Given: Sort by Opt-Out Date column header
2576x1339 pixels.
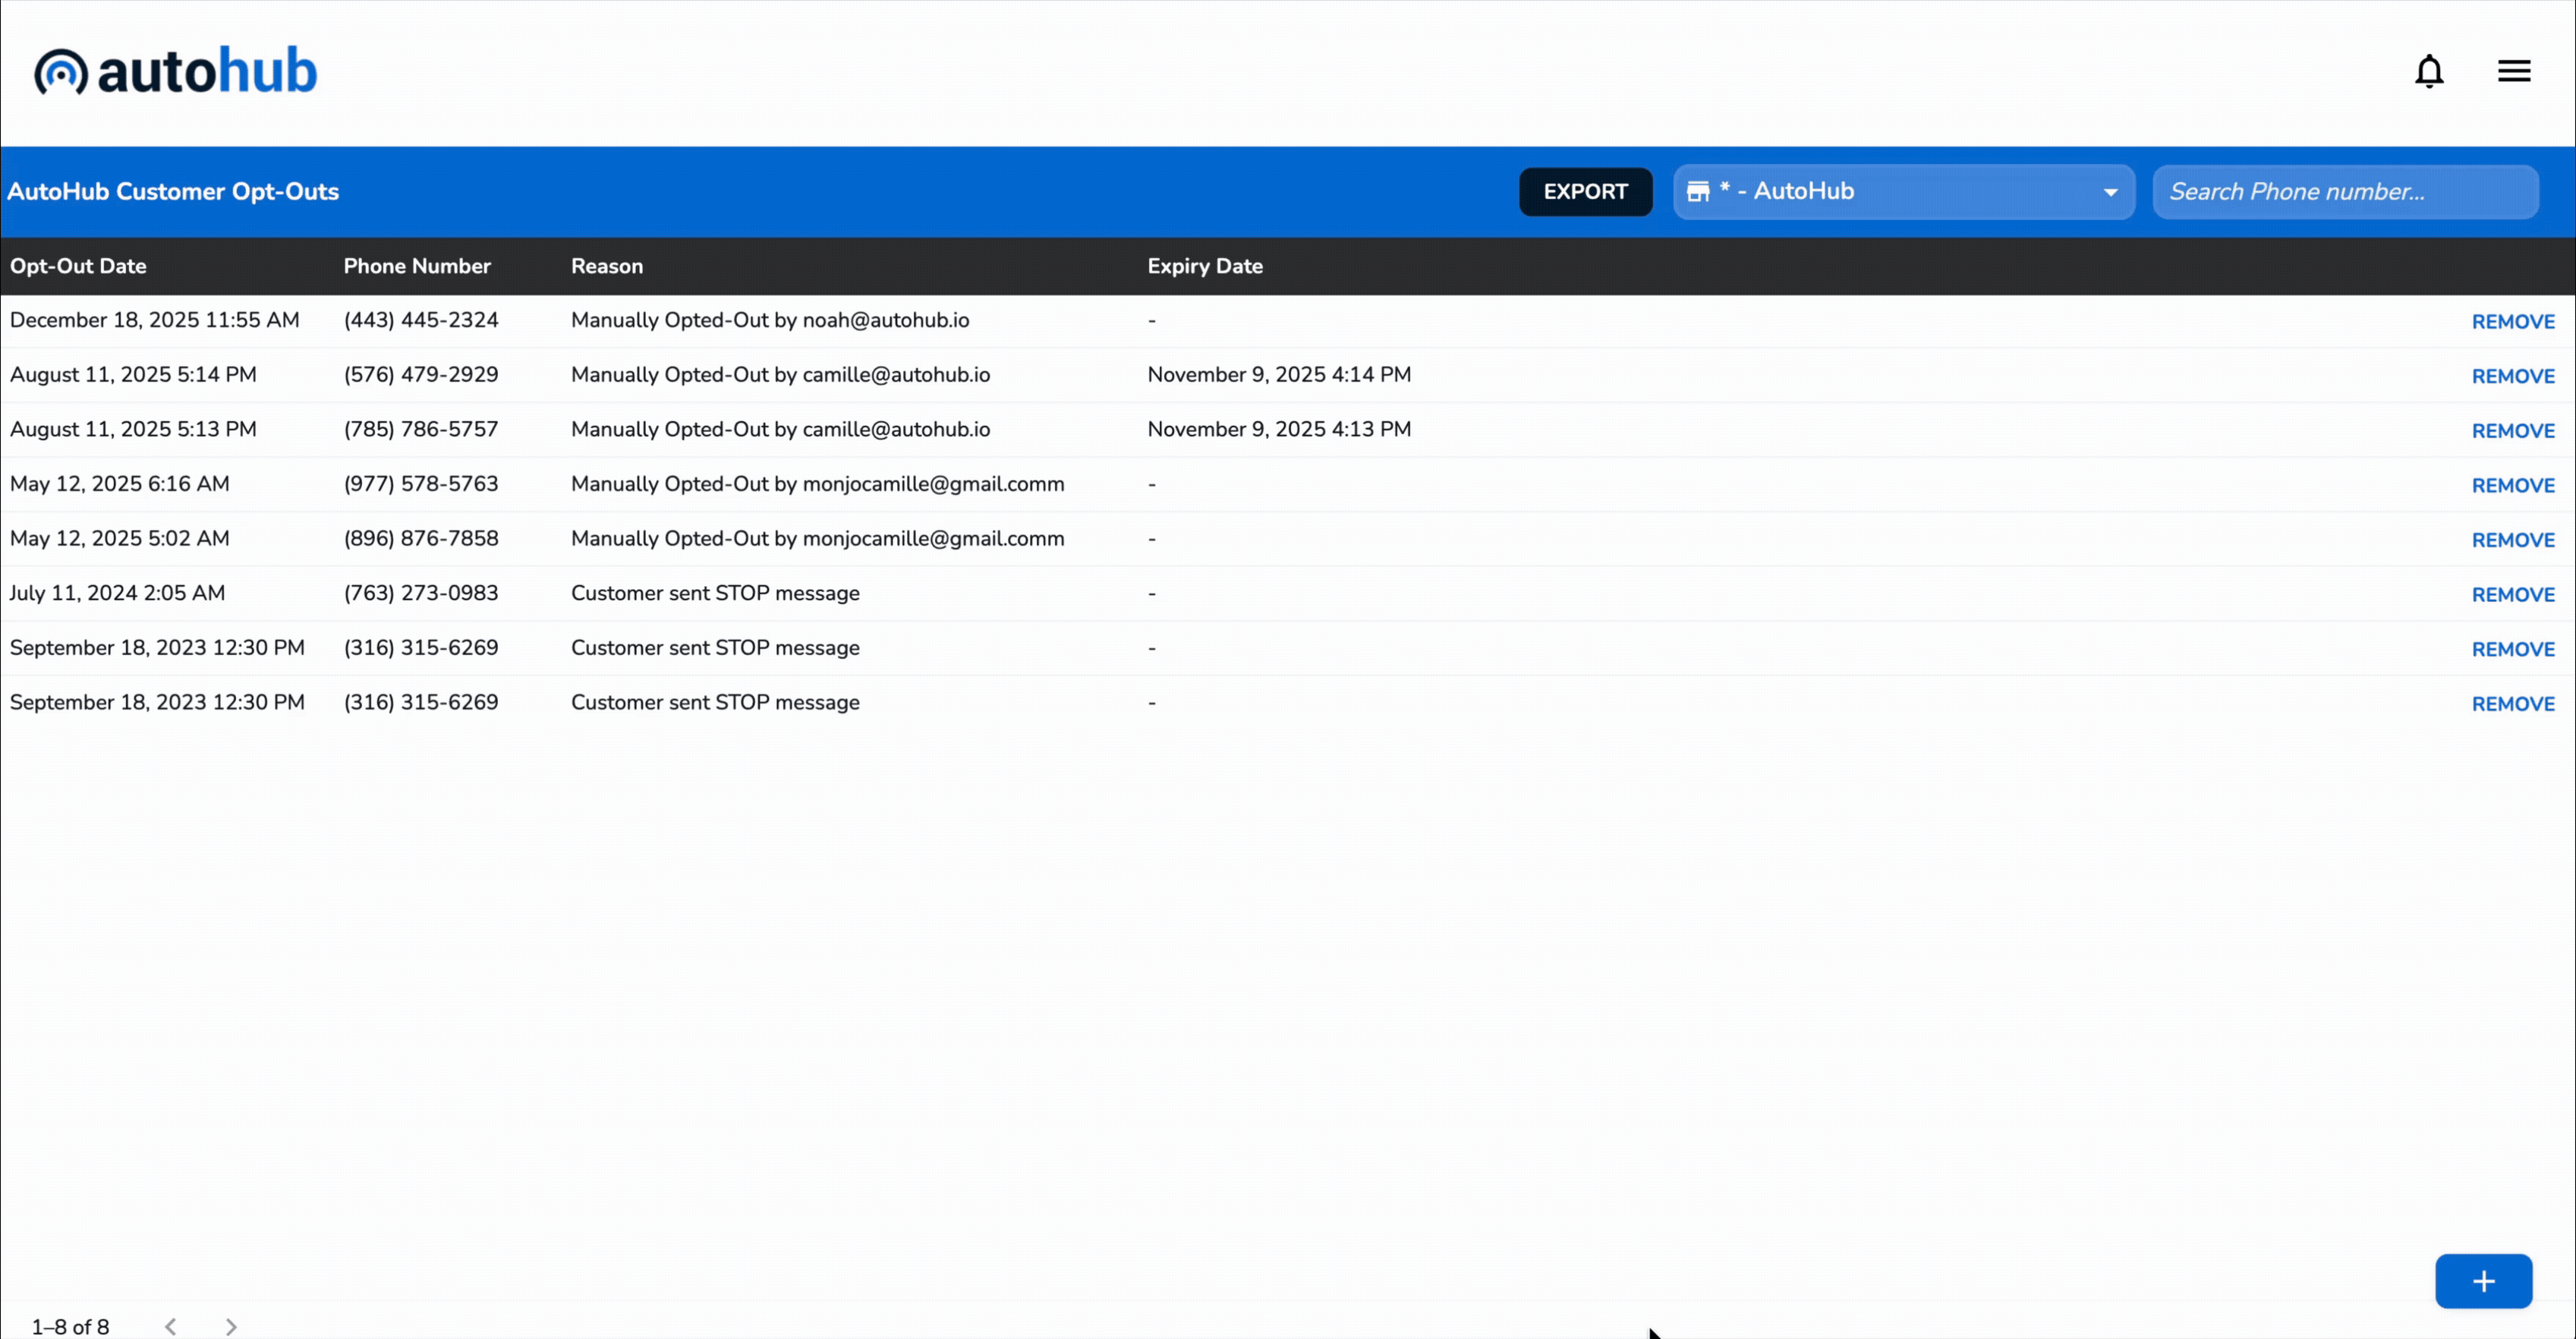Looking at the screenshot, I should (x=78, y=266).
